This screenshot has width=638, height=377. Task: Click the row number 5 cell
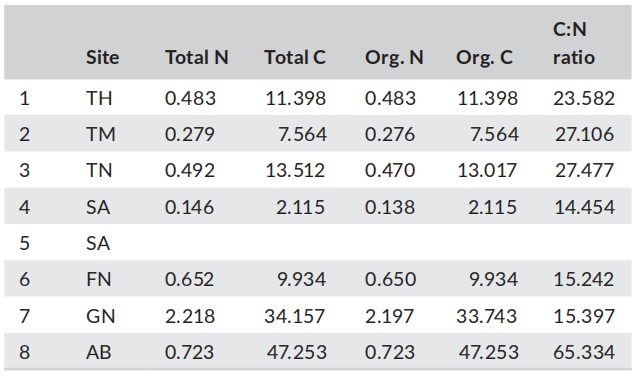pos(24,243)
